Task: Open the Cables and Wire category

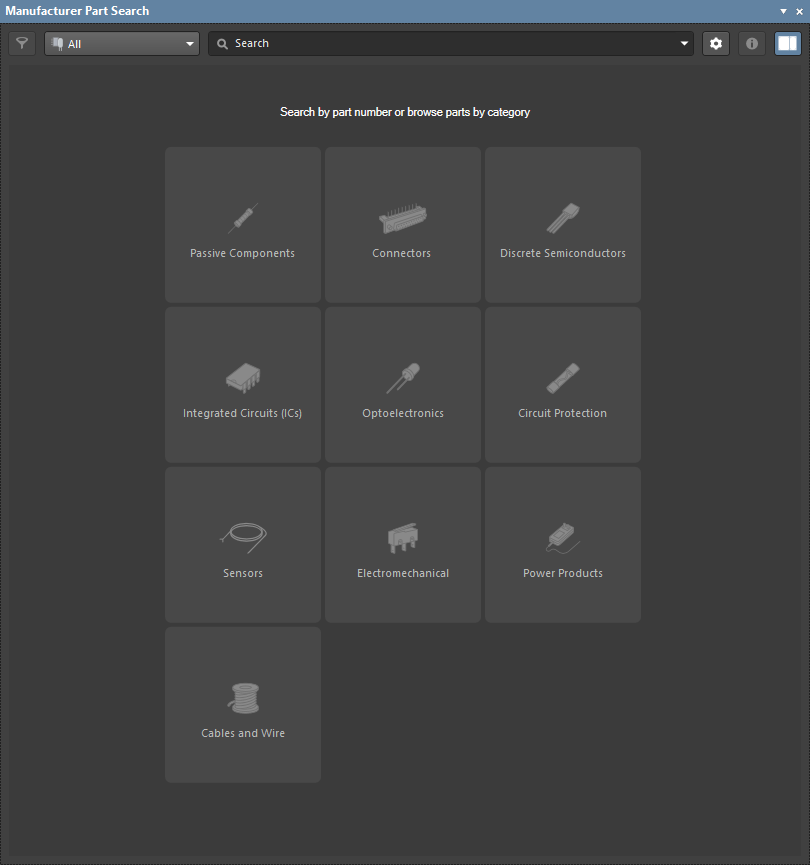Action: (242, 704)
